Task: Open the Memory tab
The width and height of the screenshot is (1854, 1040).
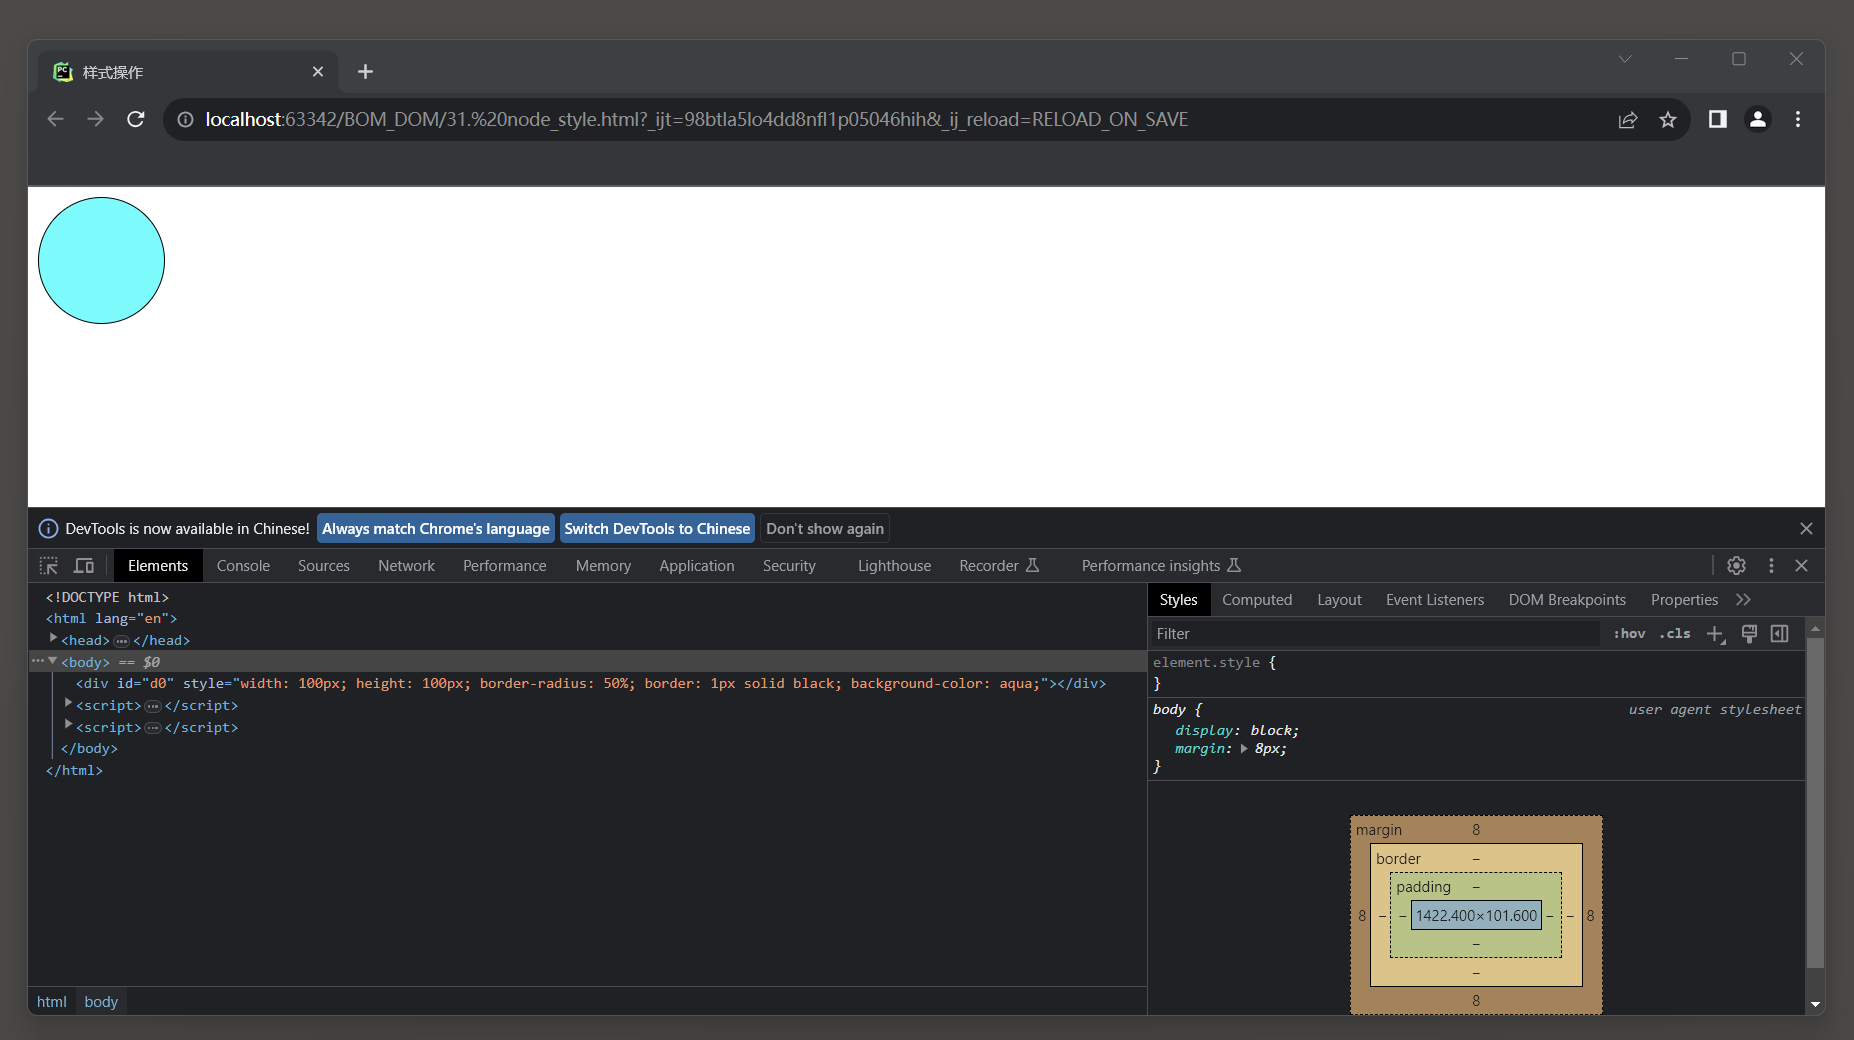Action: (x=603, y=566)
